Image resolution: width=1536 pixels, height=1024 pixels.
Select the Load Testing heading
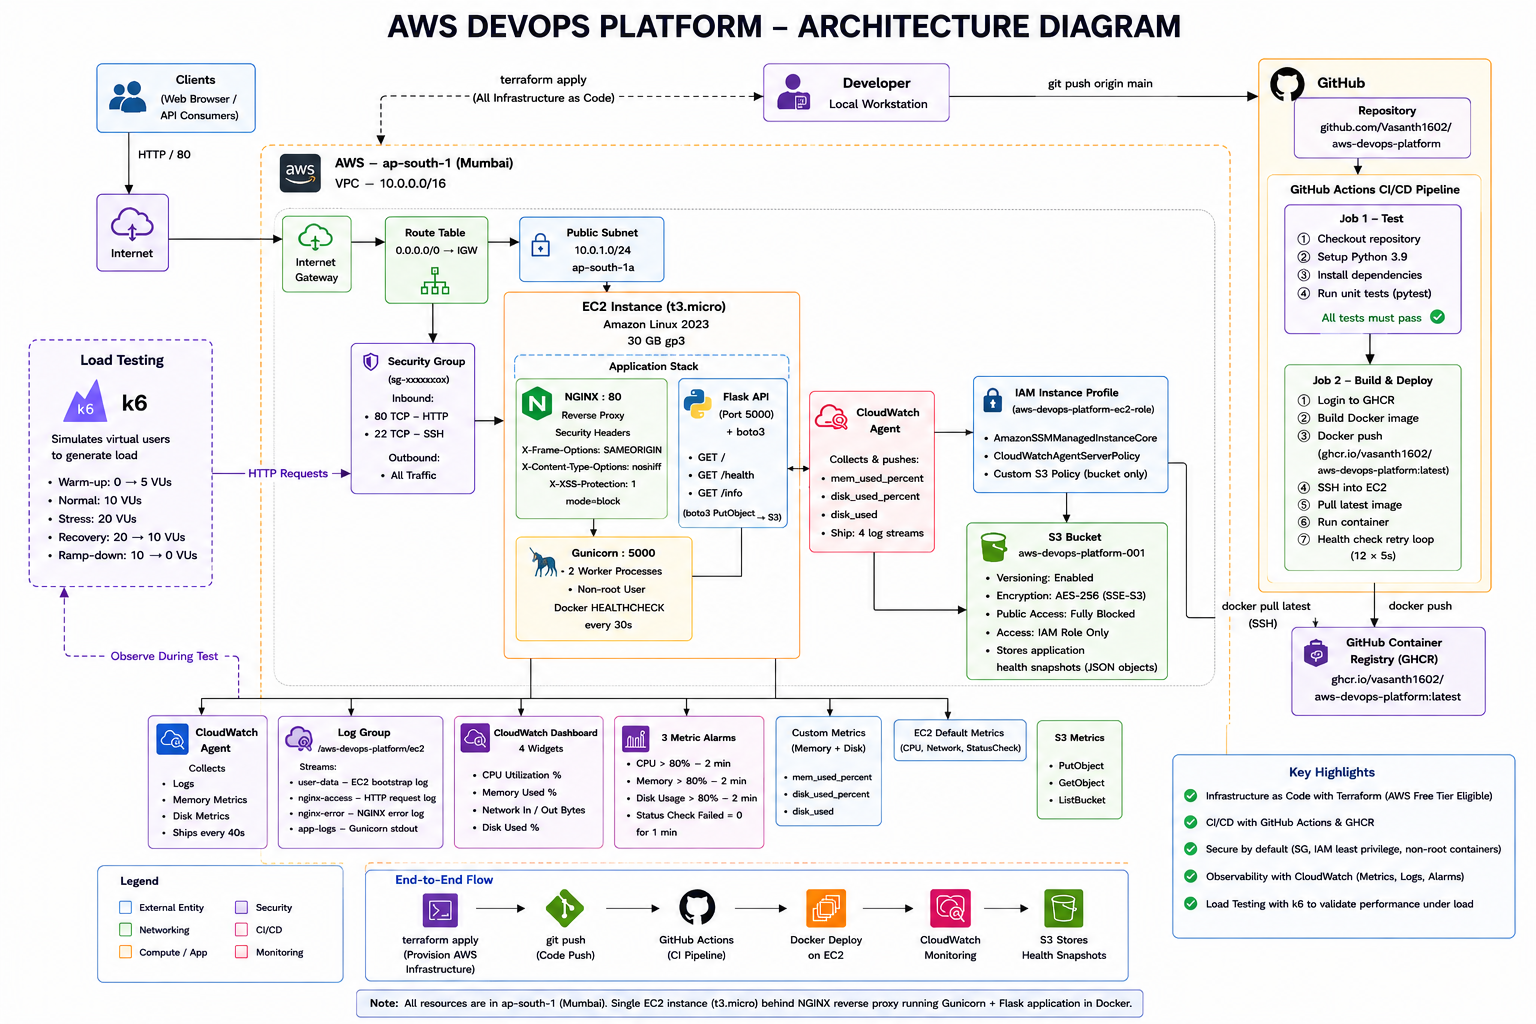point(122,361)
